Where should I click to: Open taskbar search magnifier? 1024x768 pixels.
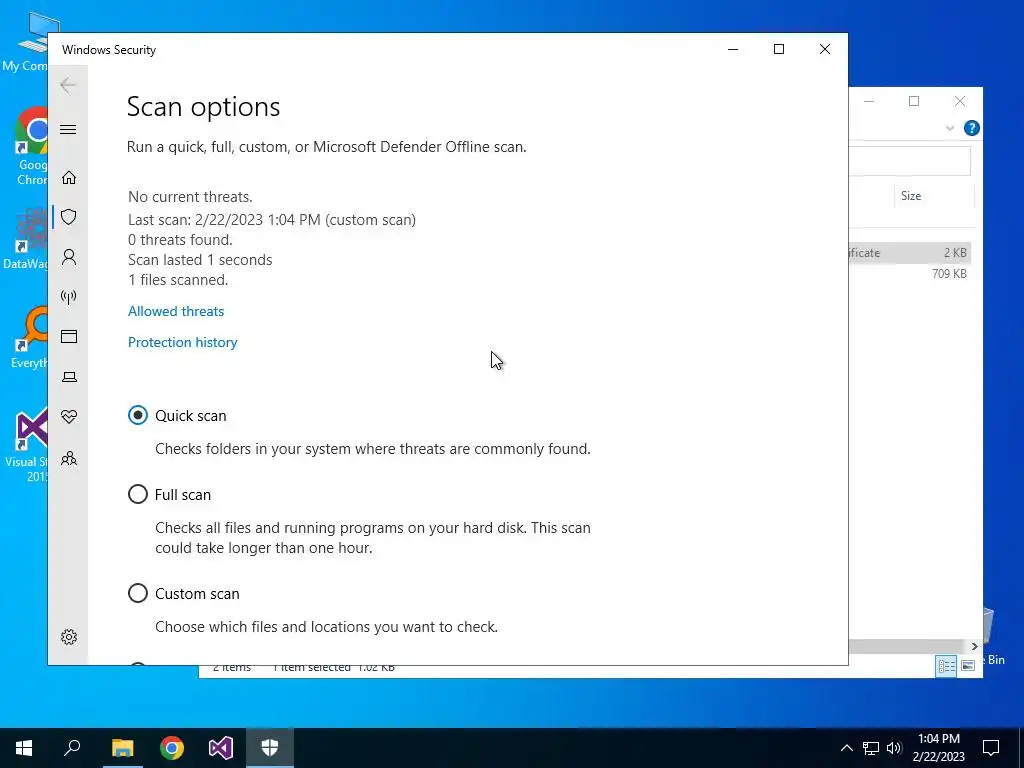(x=72, y=748)
